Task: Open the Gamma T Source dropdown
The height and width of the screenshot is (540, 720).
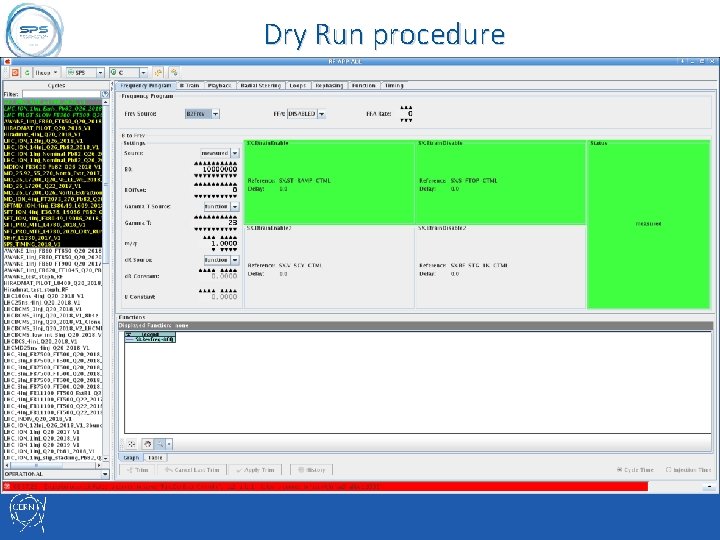Action: [x=221, y=207]
